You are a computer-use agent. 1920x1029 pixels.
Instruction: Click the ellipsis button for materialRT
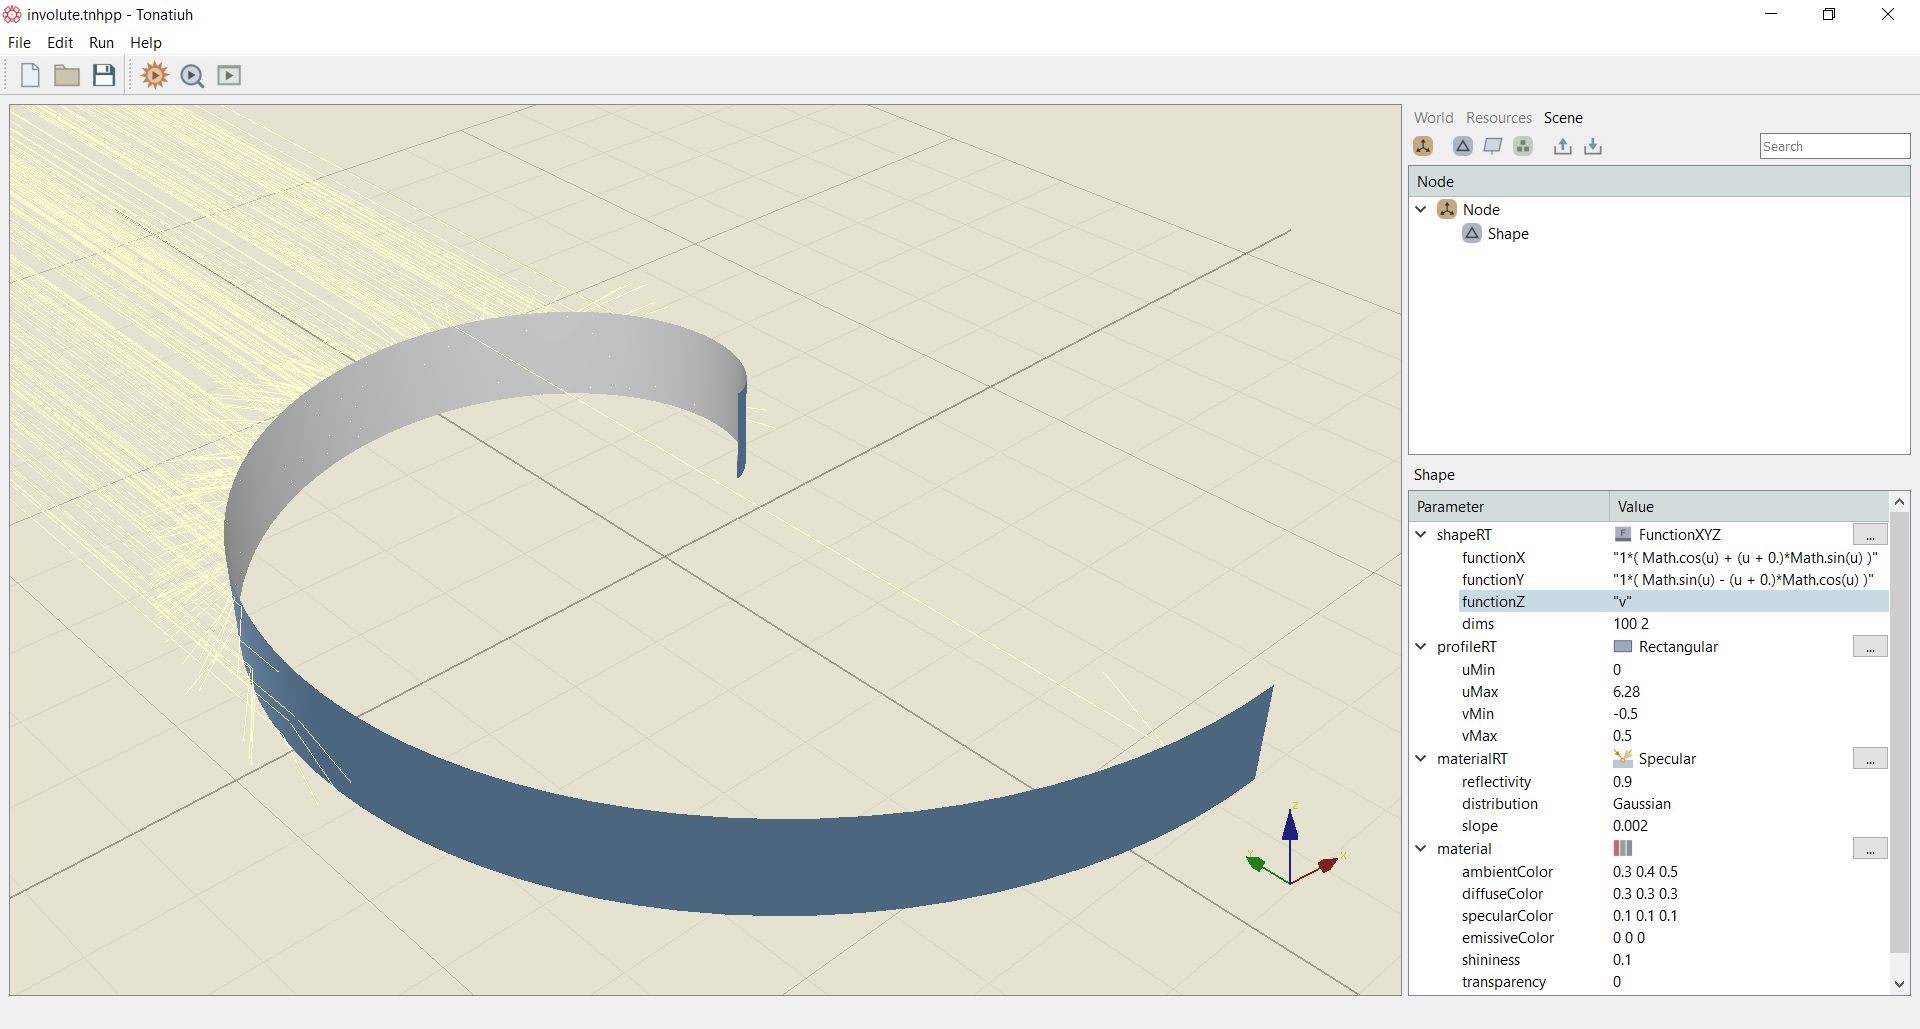1869,758
